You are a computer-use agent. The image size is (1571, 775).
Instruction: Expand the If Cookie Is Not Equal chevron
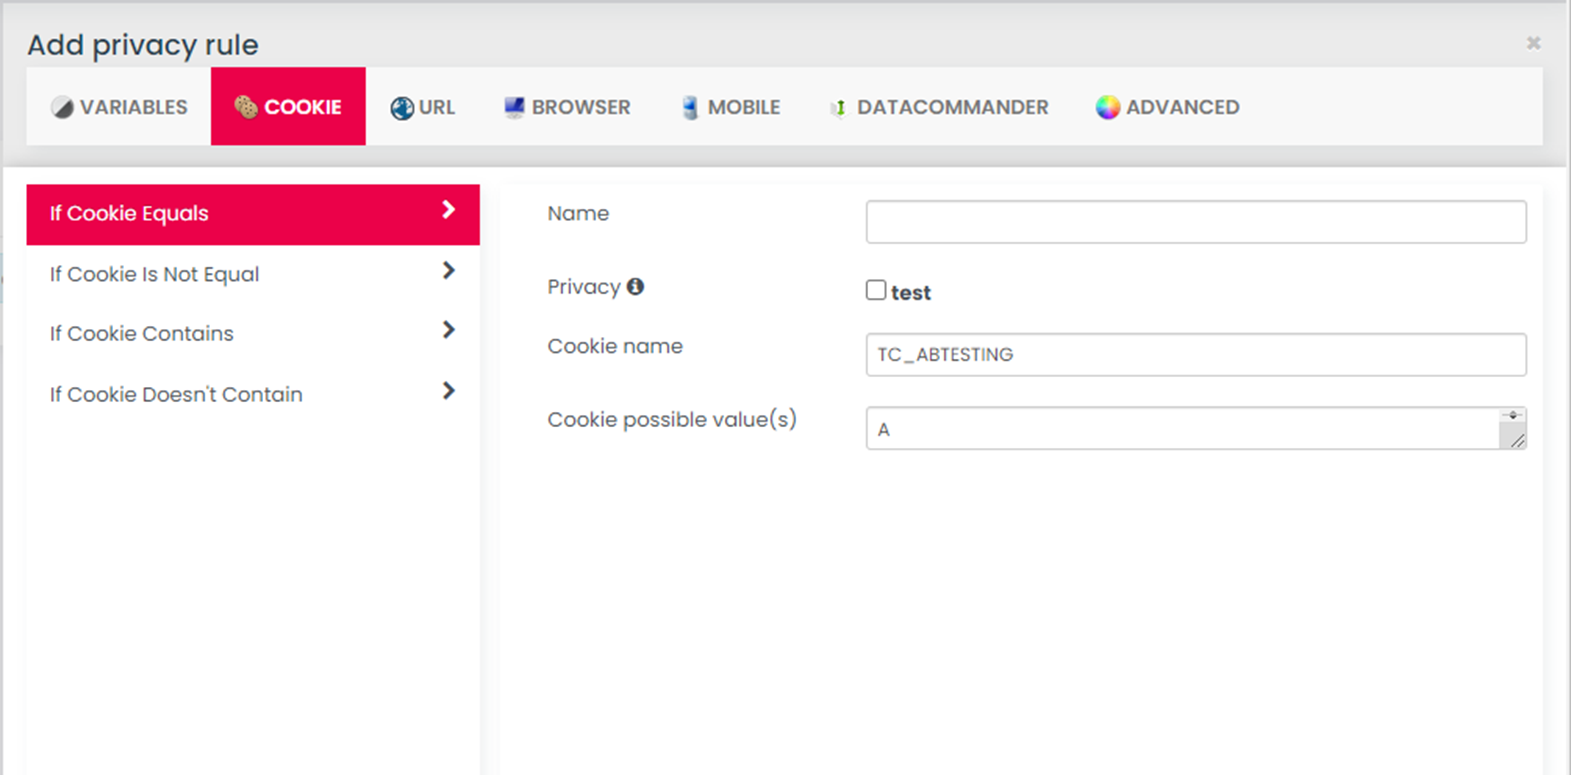(448, 271)
